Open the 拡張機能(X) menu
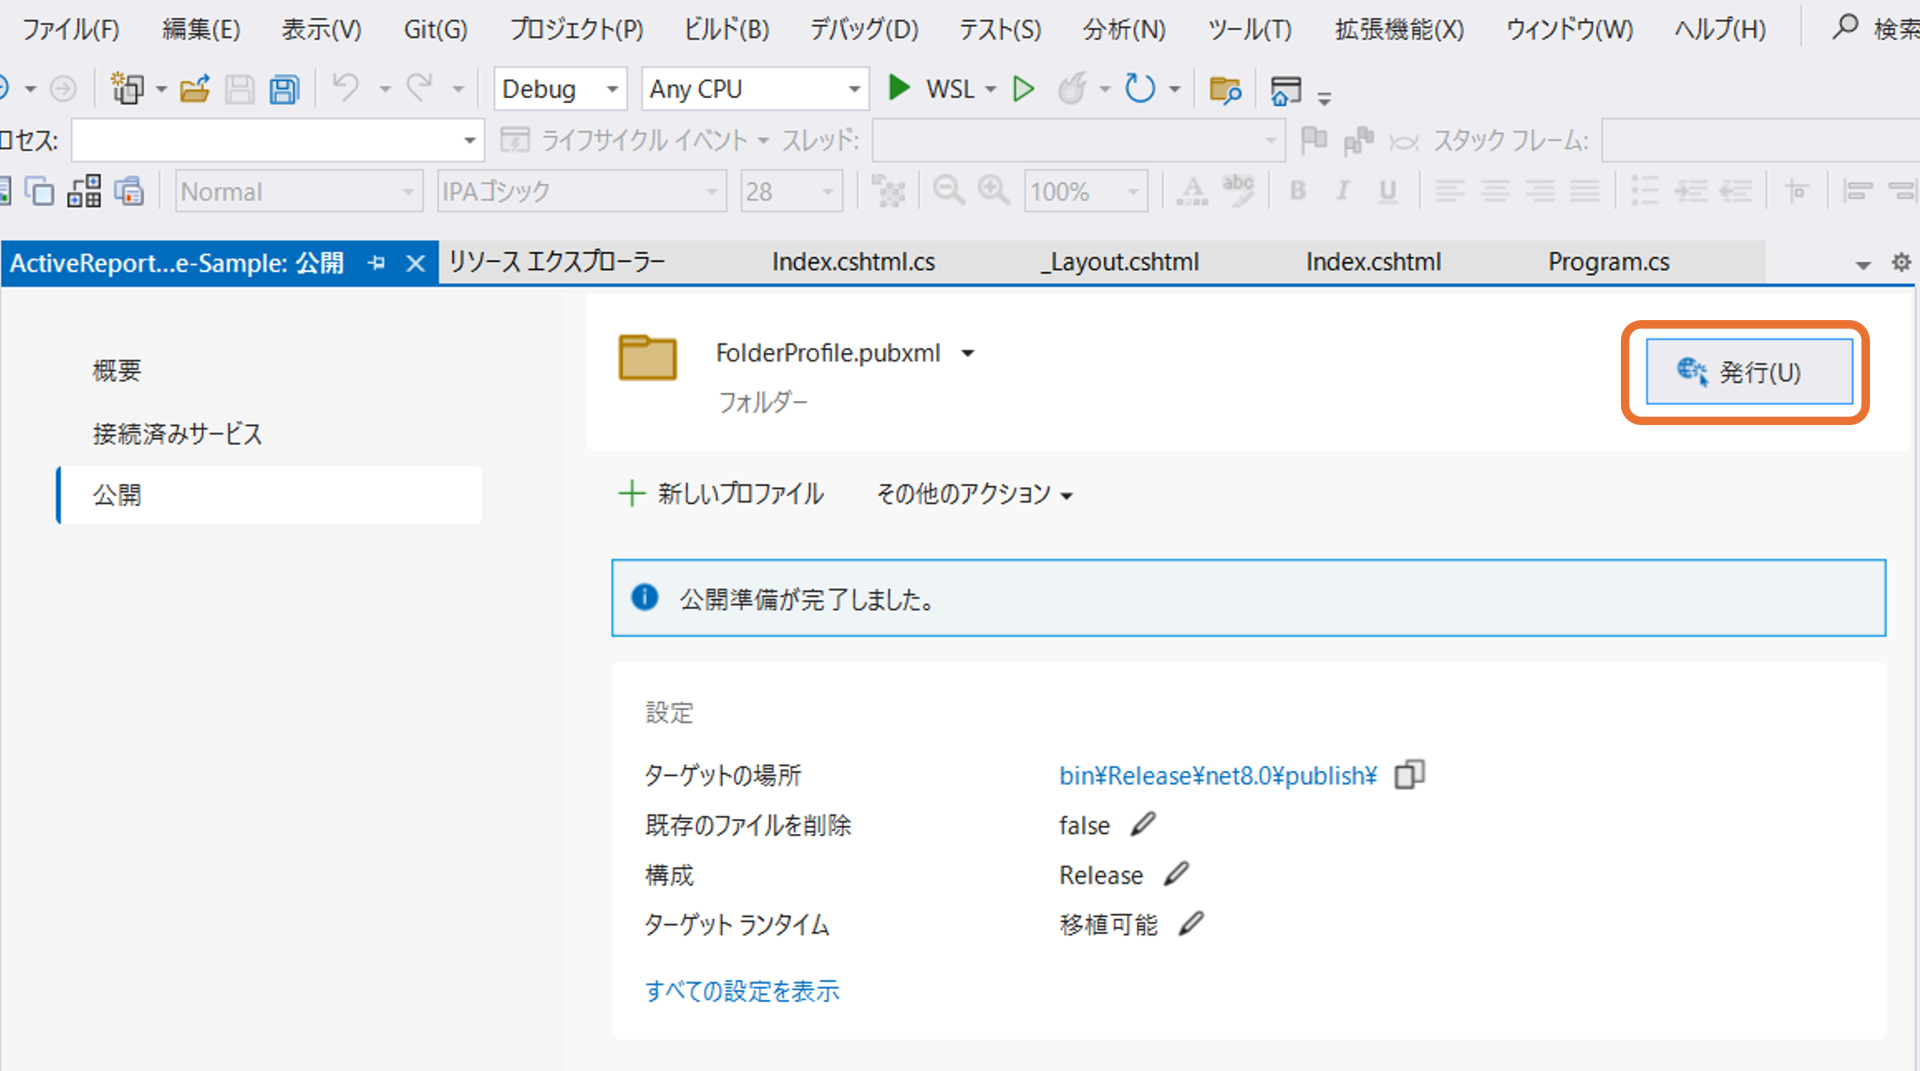 pos(1399,29)
